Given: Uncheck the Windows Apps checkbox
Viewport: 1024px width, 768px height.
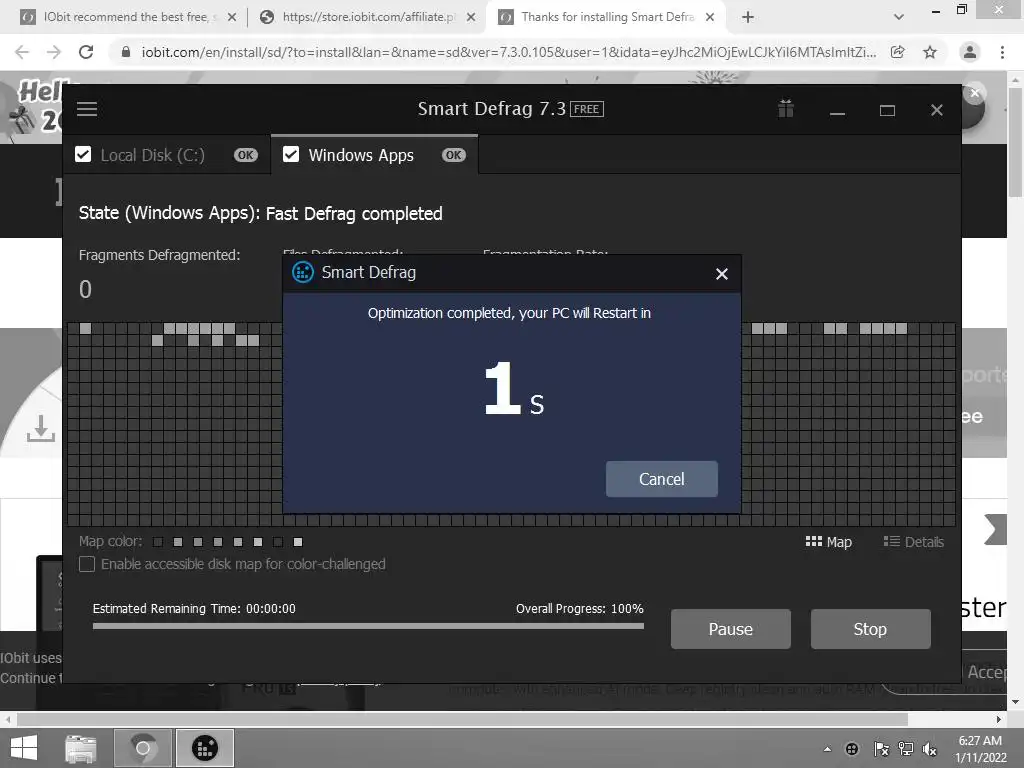Looking at the screenshot, I should 291,155.
